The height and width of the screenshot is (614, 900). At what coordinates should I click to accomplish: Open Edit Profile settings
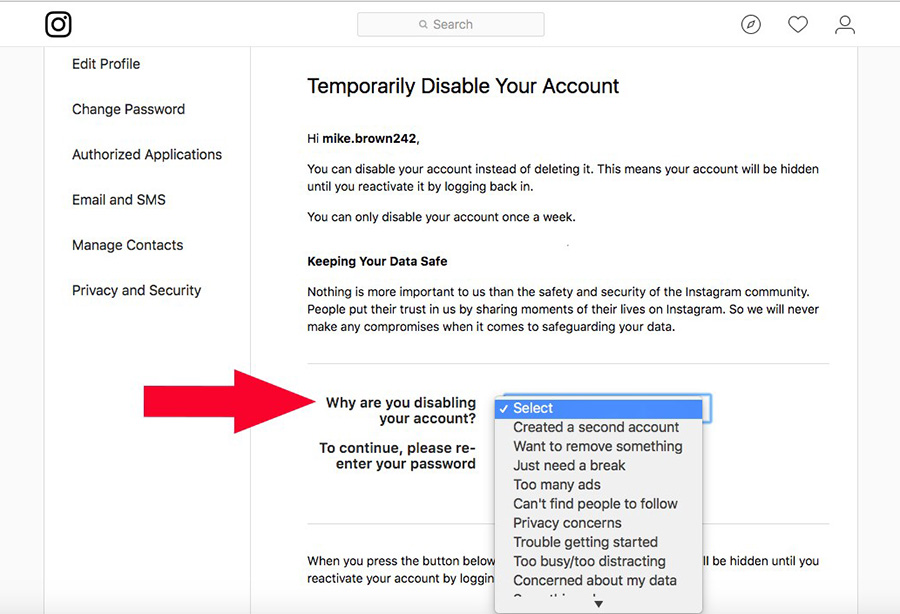(x=106, y=64)
